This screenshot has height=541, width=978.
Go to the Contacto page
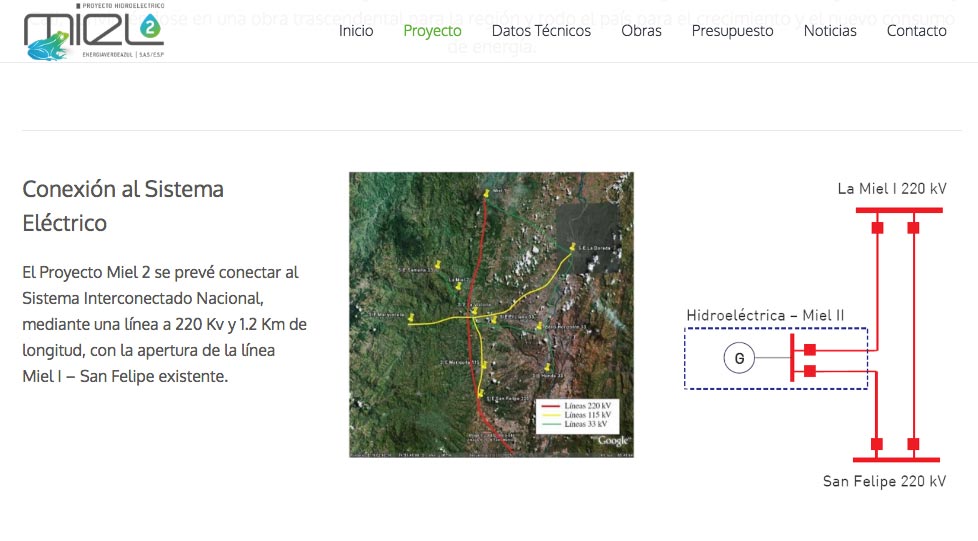(916, 31)
